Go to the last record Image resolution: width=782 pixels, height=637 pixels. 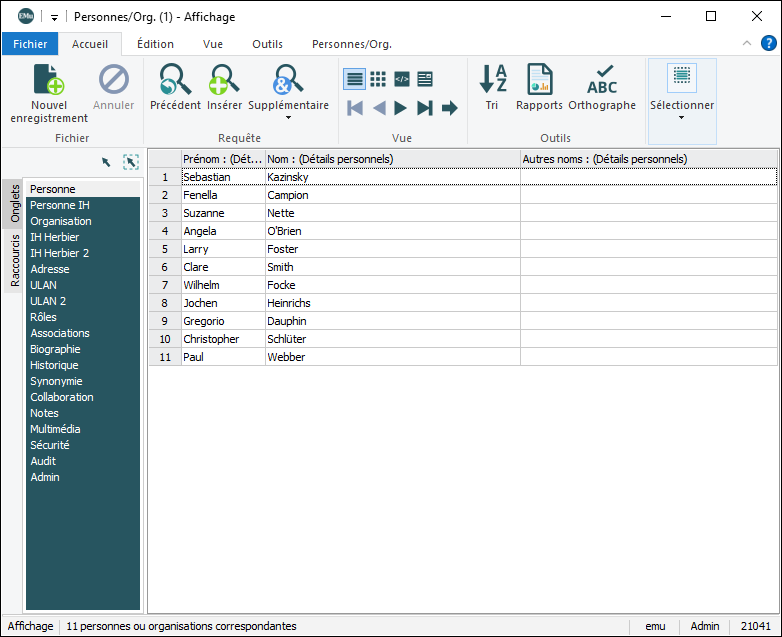425,108
